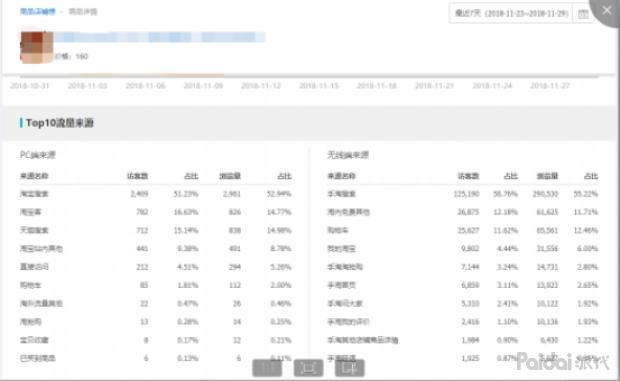Click the wireless visitor count 26,875
The height and width of the screenshot is (381, 620).
point(469,212)
